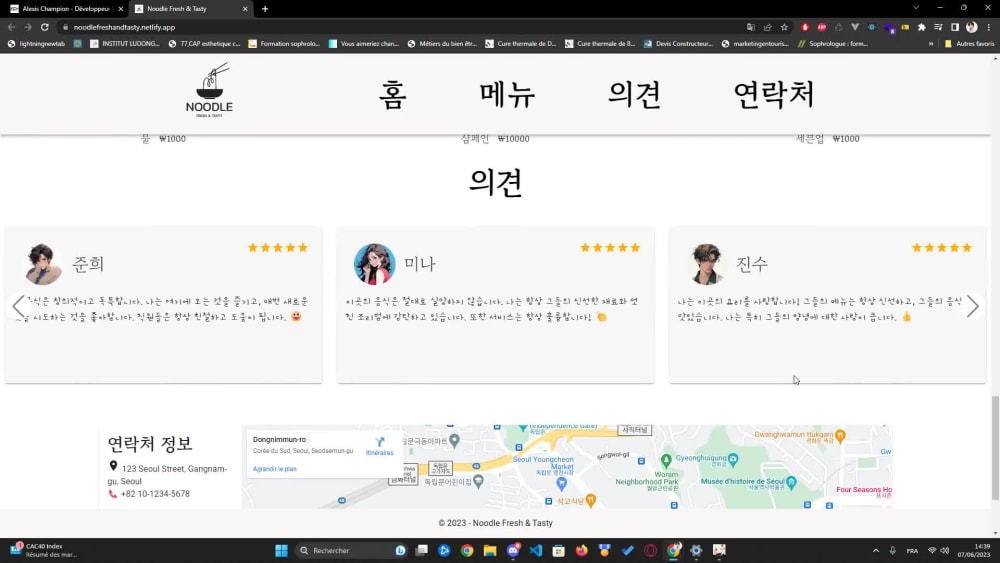Viewport: 1000px width, 563px height.
Task: Click 진수's avatar picture
Action: (707, 263)
